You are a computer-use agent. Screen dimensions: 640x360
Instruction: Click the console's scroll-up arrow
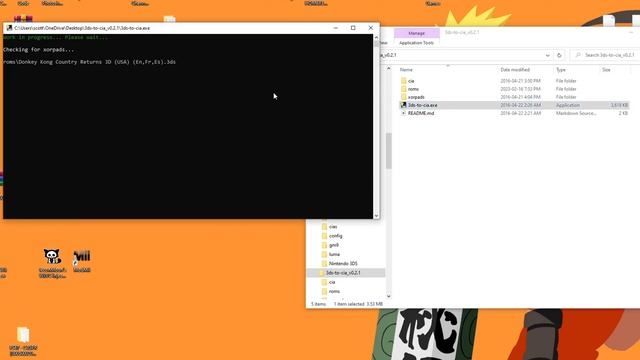tap(376, 37)
